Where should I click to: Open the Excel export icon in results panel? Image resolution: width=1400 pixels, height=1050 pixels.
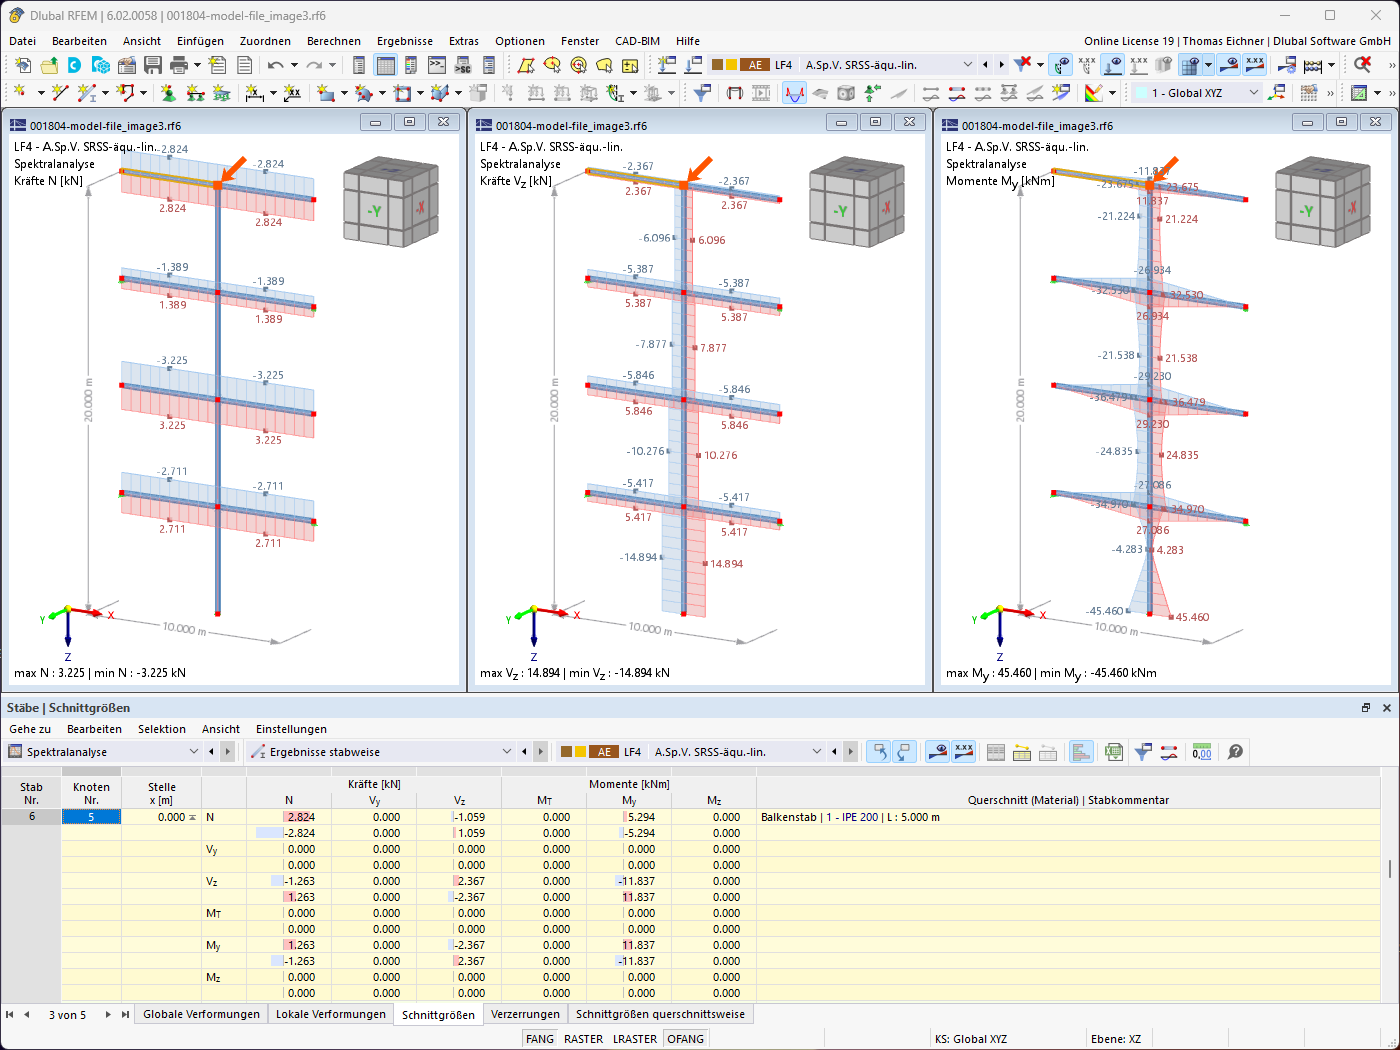(x=1113, y=752)
